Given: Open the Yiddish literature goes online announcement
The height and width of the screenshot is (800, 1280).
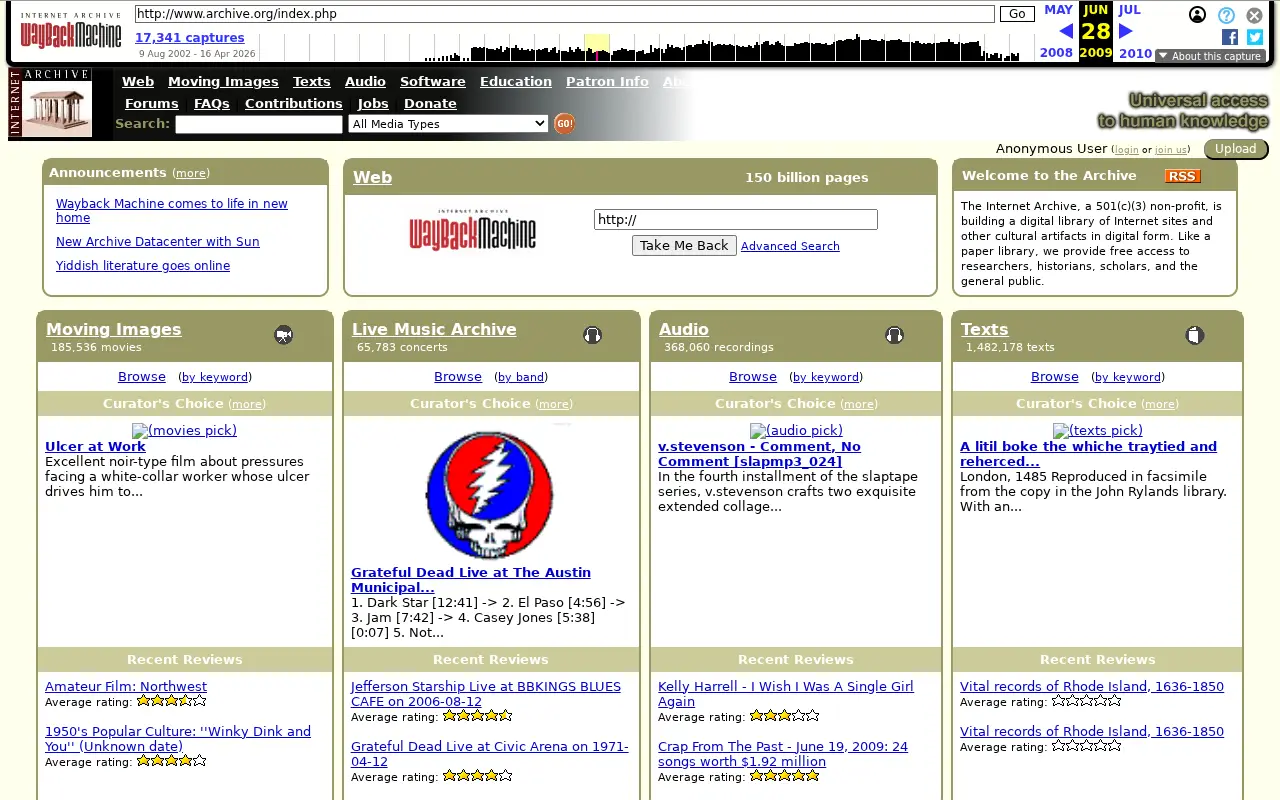Looking at the screenshot, I should pyautogui.click(x=143, y=266).
